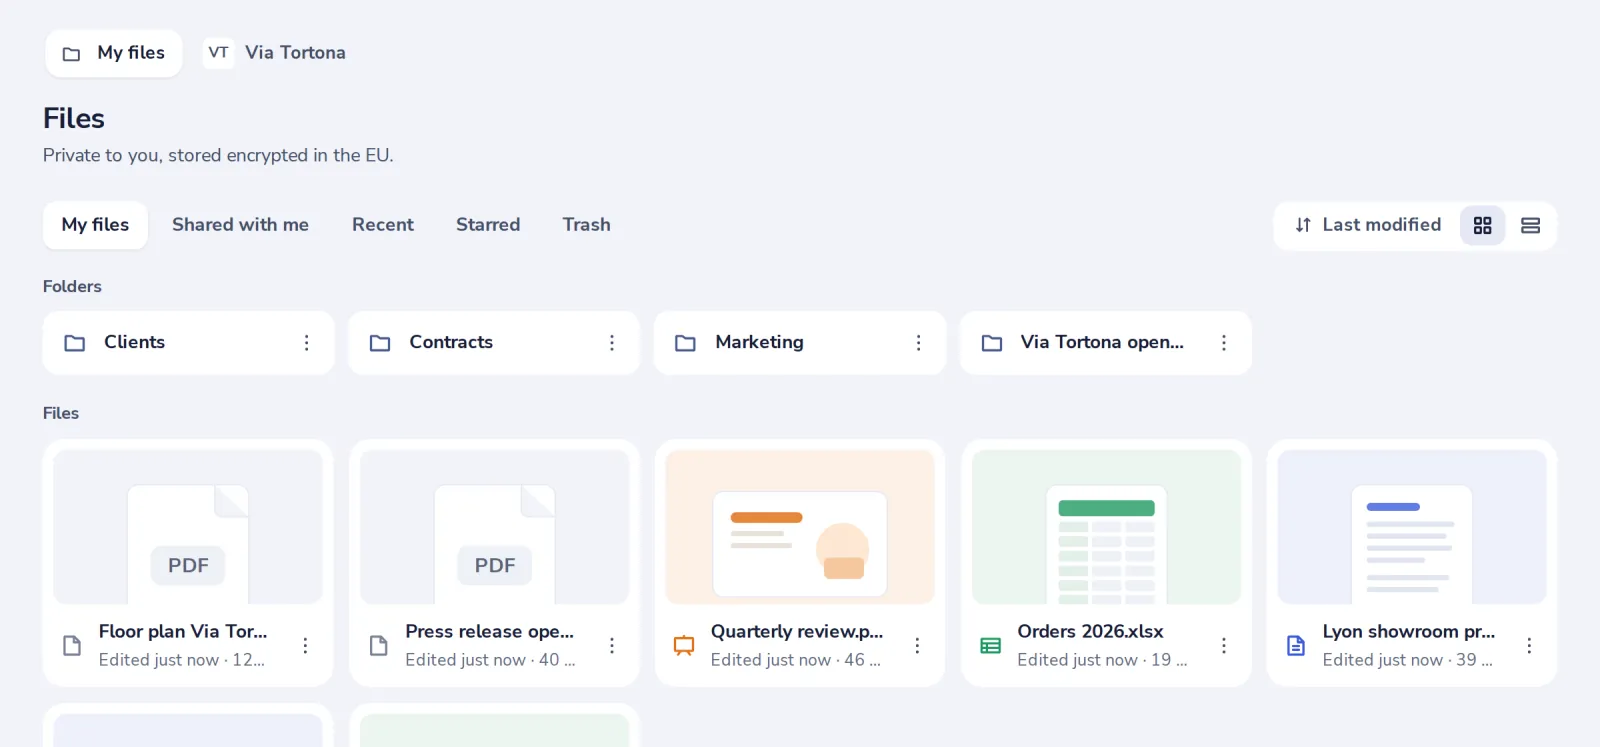Go to the Starred tab
Image resolution: width=1600 pixels, height=747 pixels.
tap(488, 225)
